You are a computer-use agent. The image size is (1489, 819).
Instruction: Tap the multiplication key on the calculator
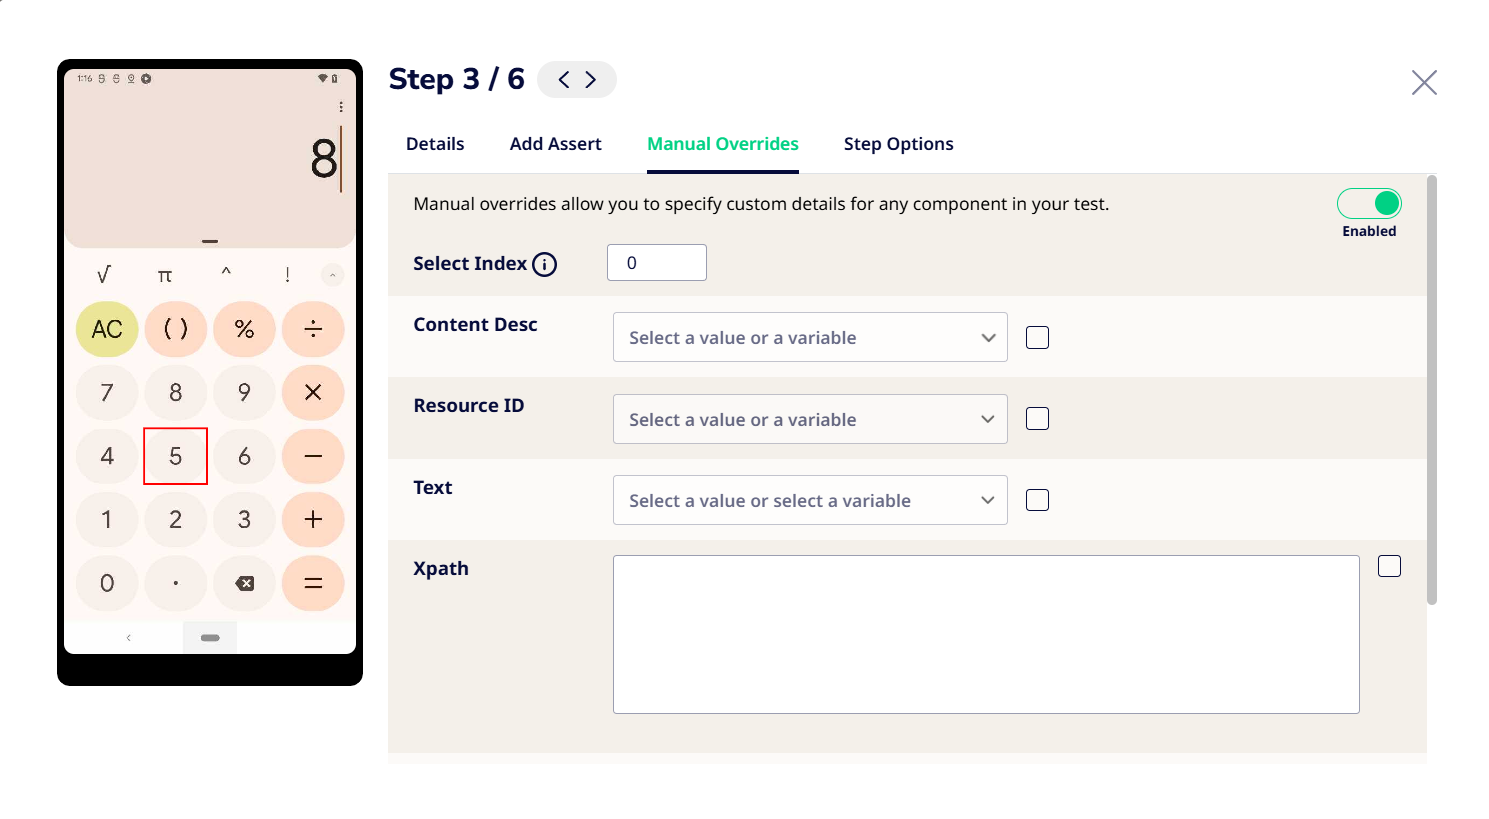[313, 392]
